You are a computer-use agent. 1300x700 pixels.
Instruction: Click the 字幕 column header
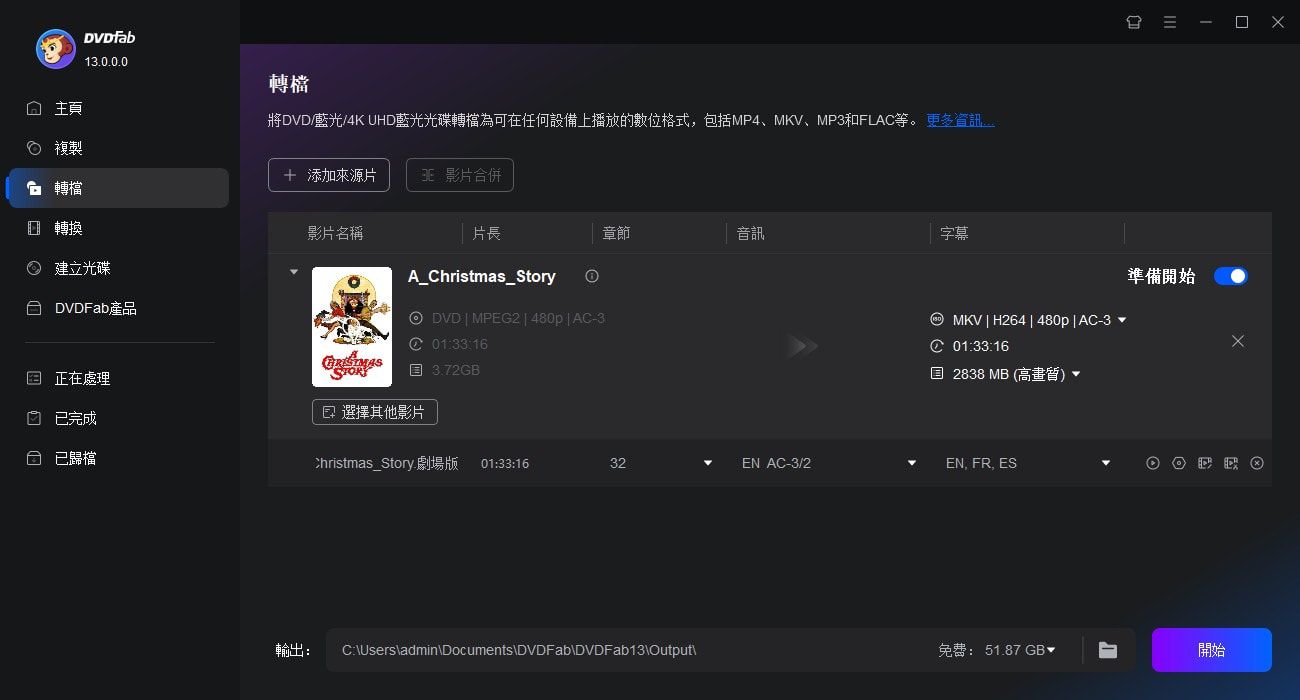pyautogui.click(x=954, y=233)
